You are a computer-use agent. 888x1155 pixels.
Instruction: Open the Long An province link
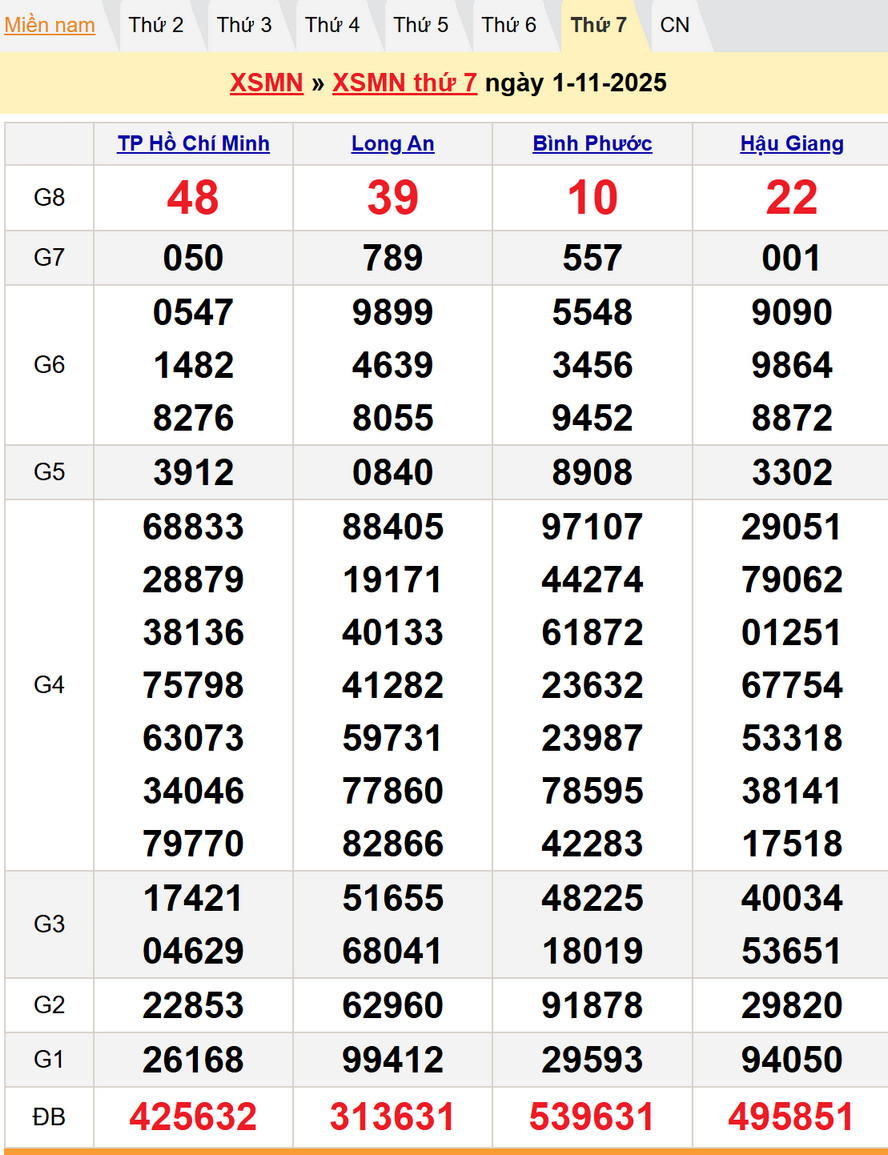click(393, 143)
